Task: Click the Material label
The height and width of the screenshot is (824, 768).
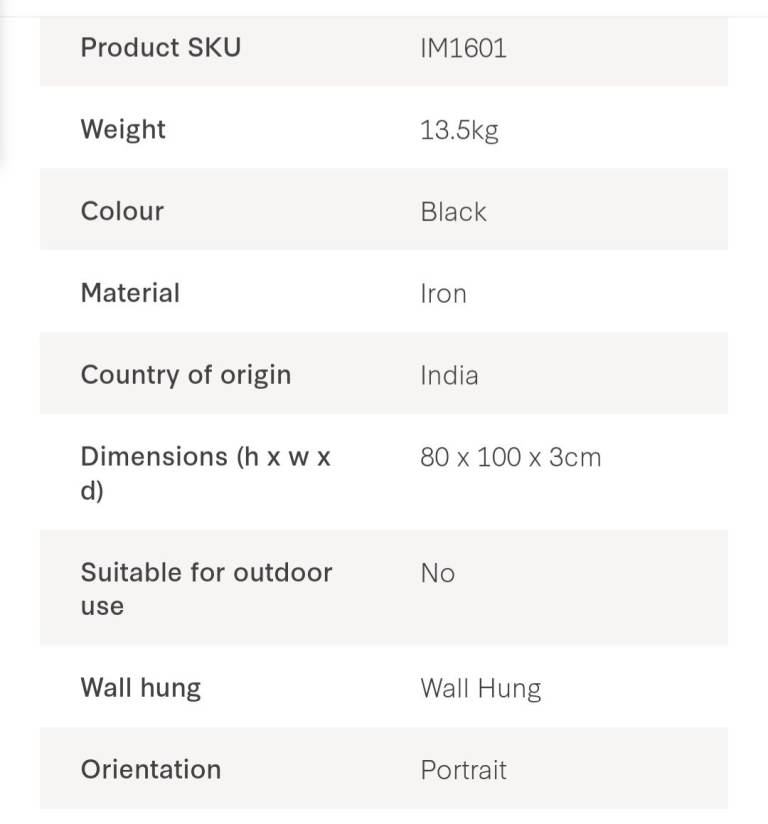Action: 130,293
